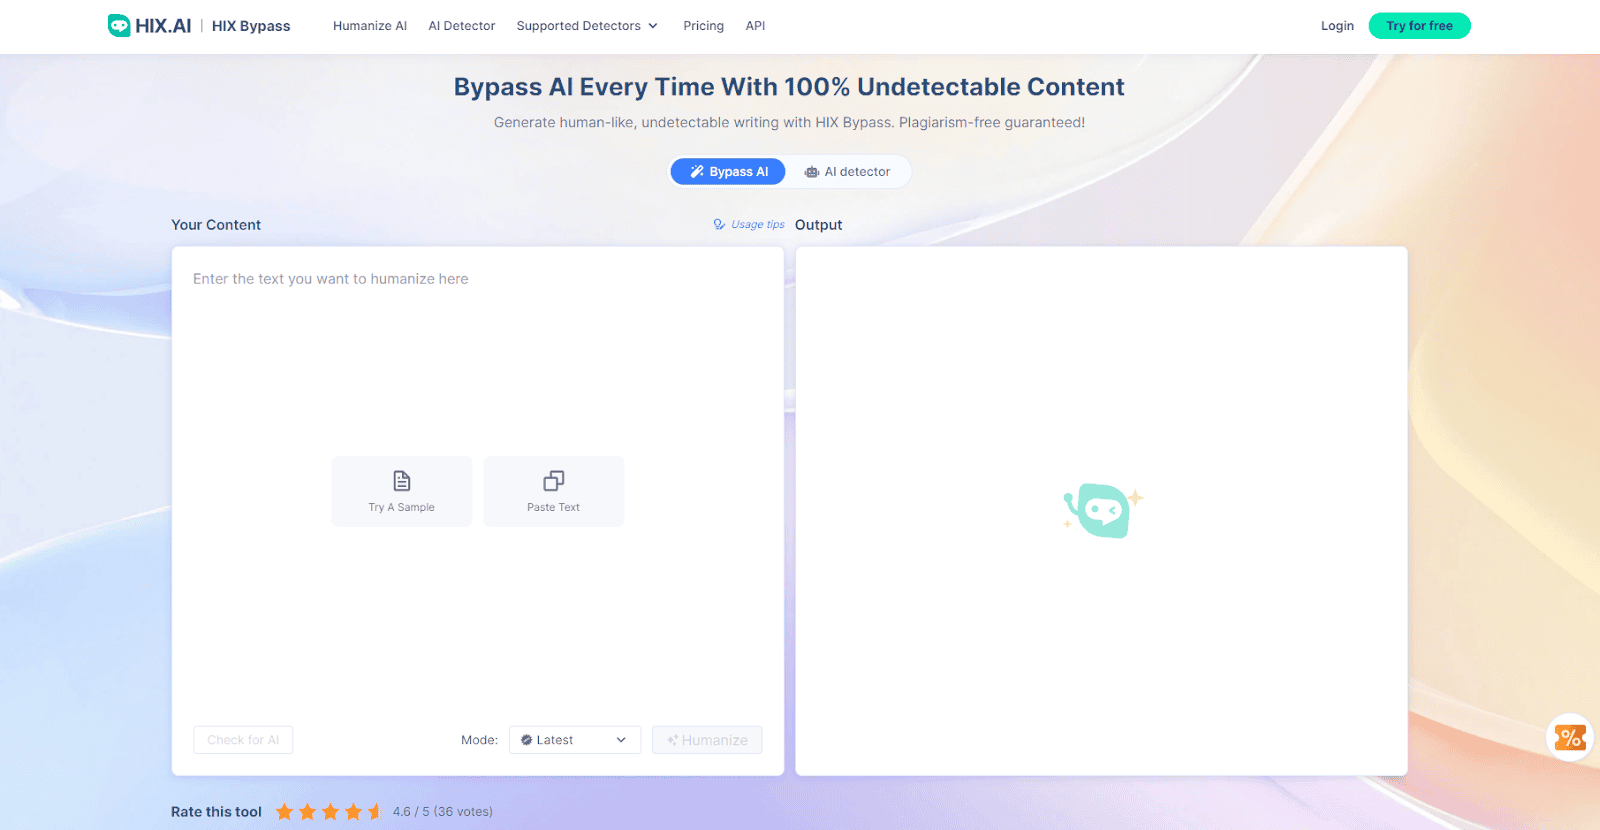The height and width of the screenshot is (830, 1600).
Task: Rate the tool five stars
Action: [x=375, y=812]
